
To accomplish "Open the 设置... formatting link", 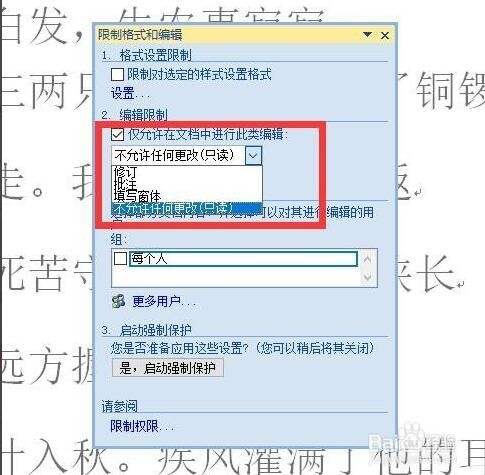I will pos(130,94).
